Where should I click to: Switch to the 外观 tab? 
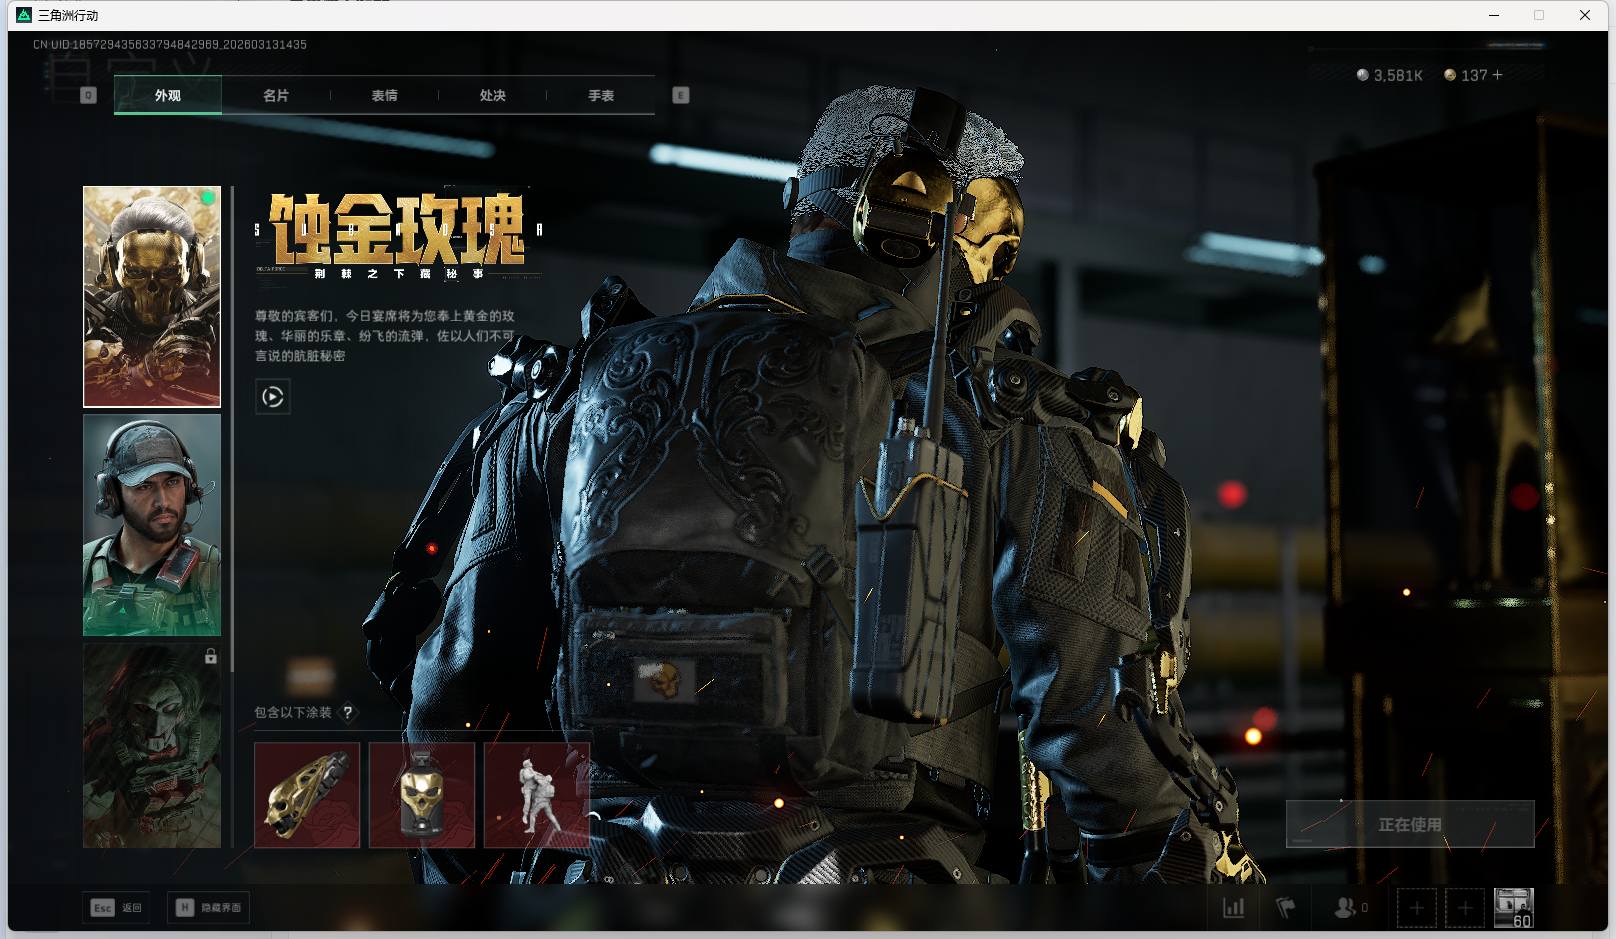pyautogui.click(x=168, y=95)
